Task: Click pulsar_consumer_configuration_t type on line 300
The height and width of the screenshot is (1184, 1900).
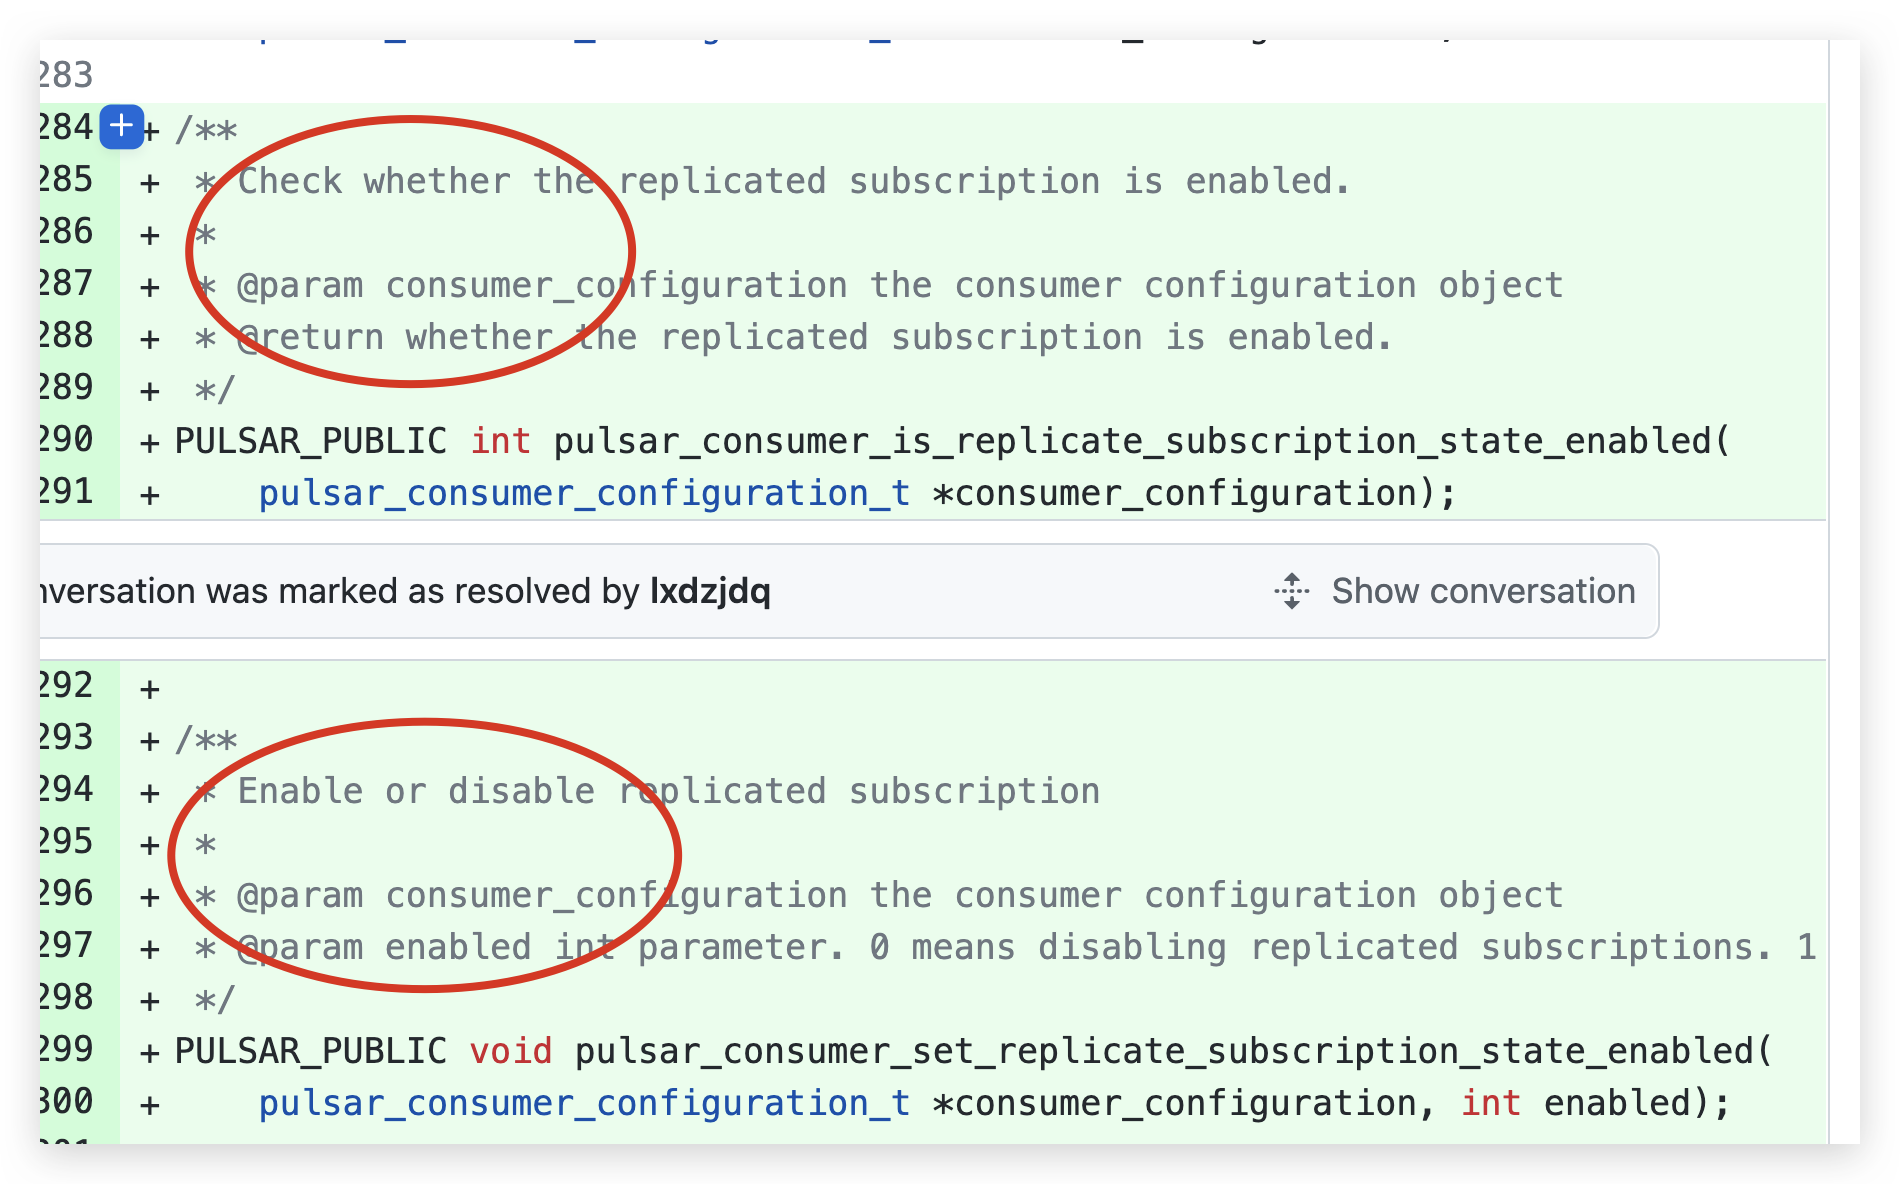Action: [x=584, y=1104]
